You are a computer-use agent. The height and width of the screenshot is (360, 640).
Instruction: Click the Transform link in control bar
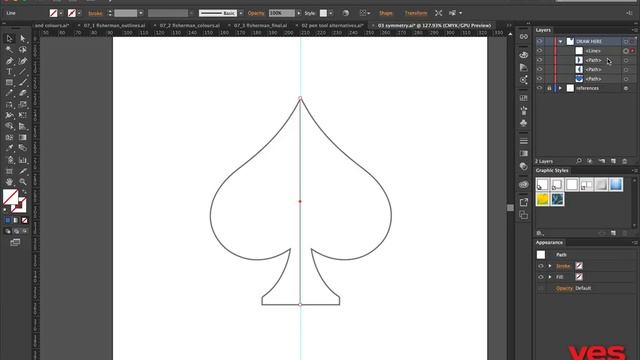click(416, 13)
